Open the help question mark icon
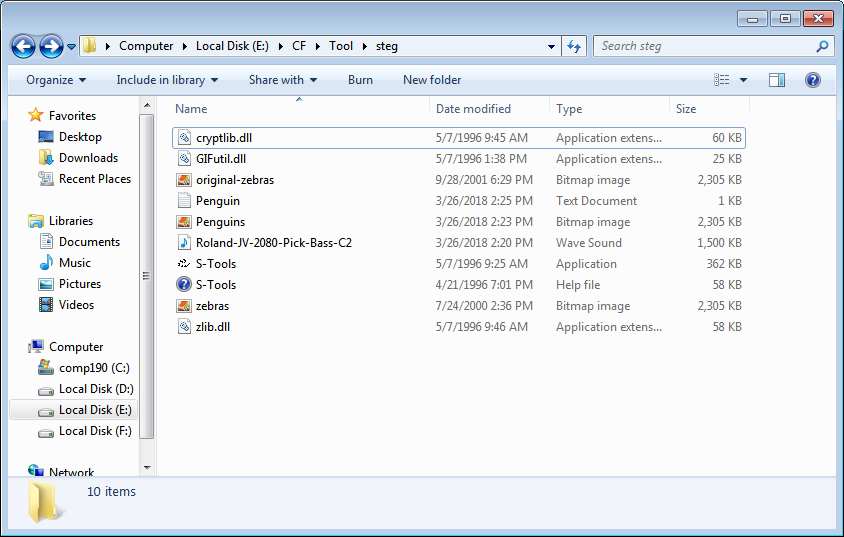 click(x=813, y=80)
